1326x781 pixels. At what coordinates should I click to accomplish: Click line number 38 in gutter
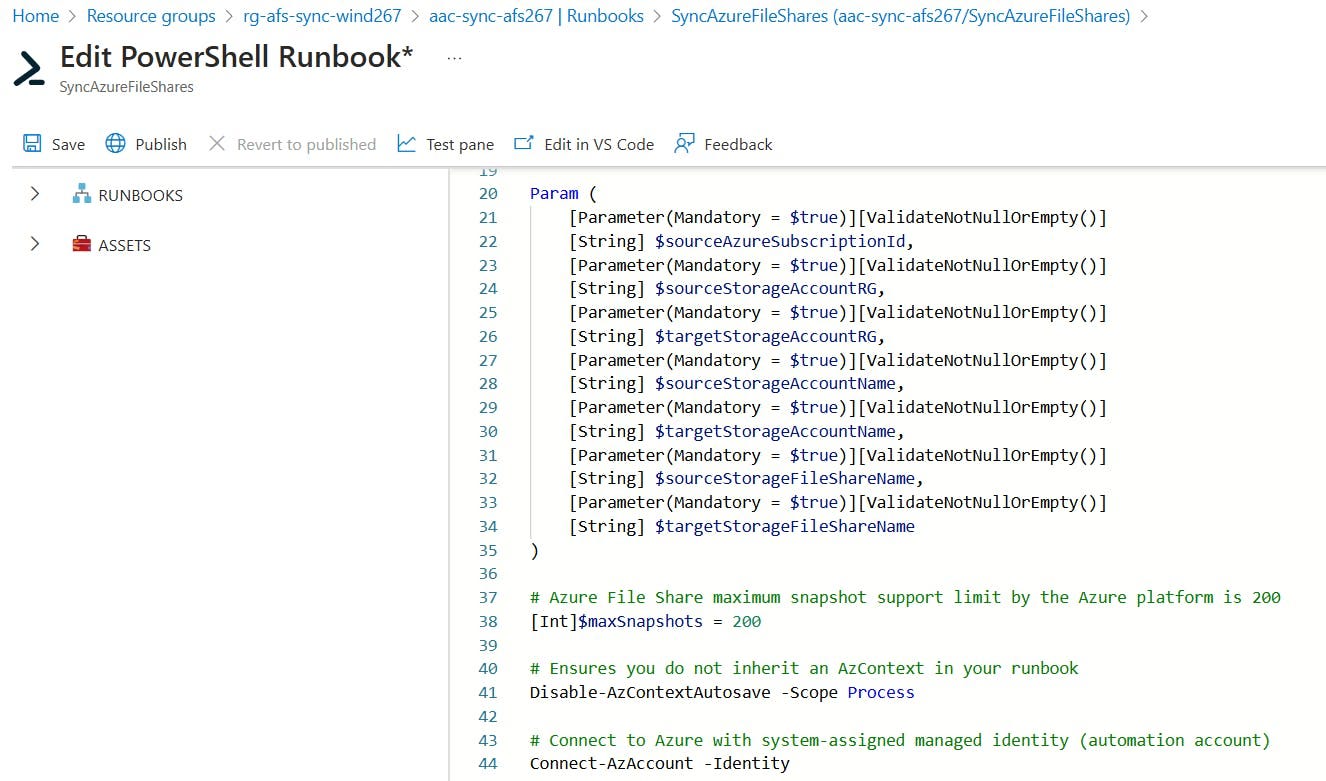coord(488,622)
